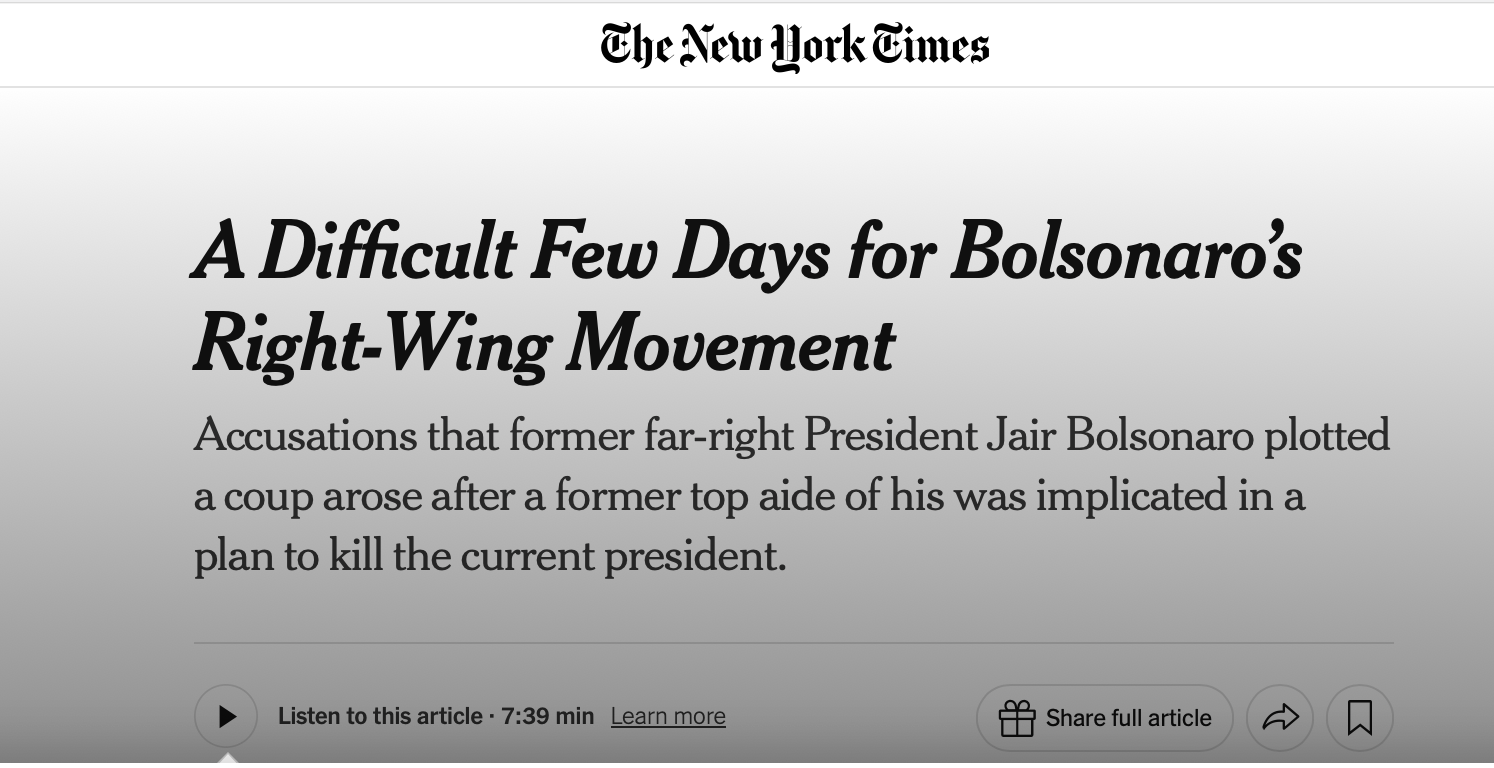Click 'Listen to this article' text
1494x768 pixels.
(380, 717)
